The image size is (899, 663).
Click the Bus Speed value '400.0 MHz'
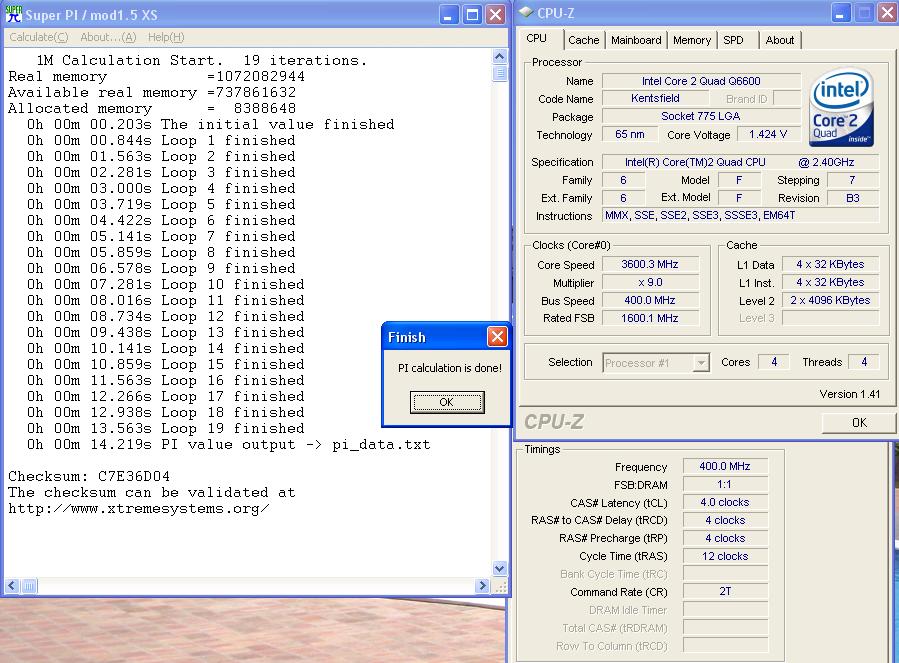650,300
